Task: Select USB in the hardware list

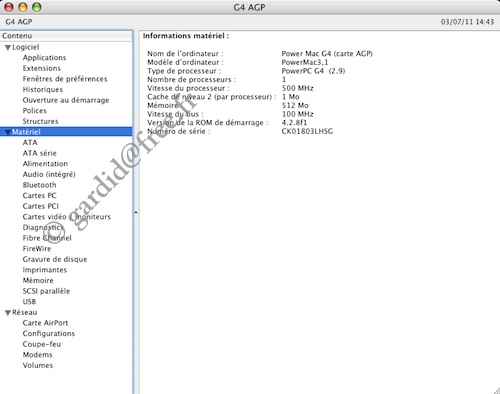Action: point(29,302)
